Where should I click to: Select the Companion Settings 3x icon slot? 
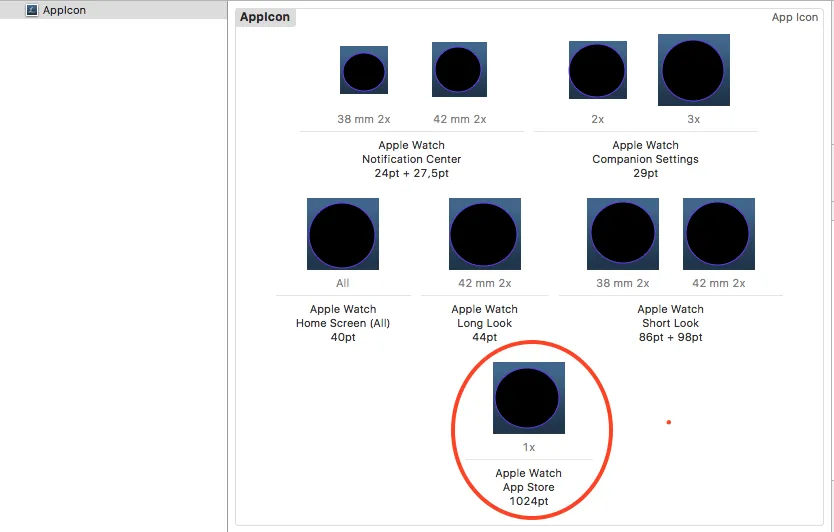click(x=694, y=70)
